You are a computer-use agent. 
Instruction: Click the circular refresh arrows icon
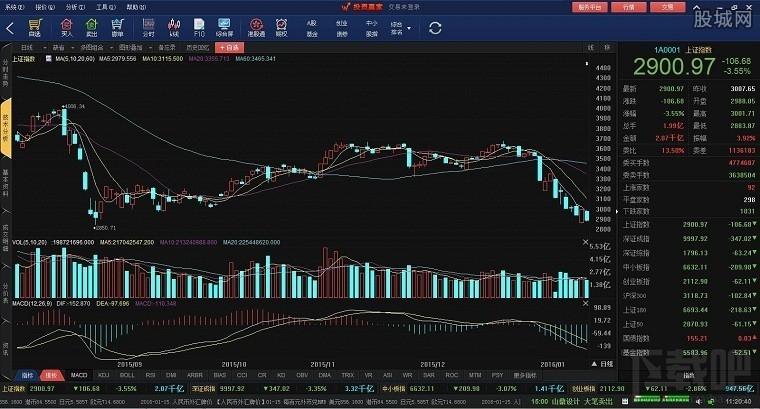click(x=435, y=28)
